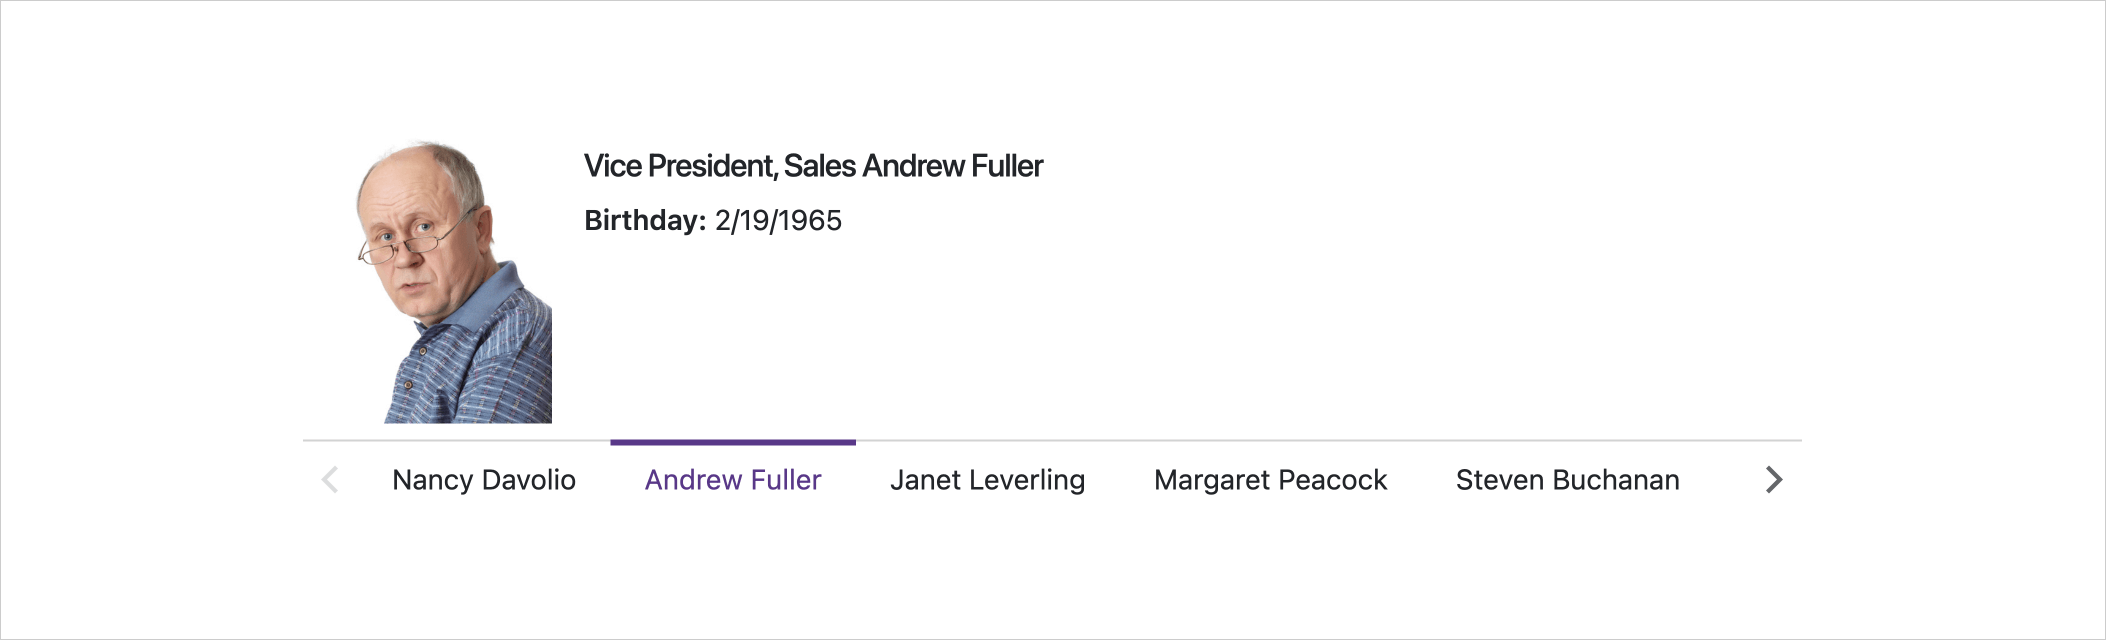Click the right chevron to scroll tabs

click(x=1773, y=480)
